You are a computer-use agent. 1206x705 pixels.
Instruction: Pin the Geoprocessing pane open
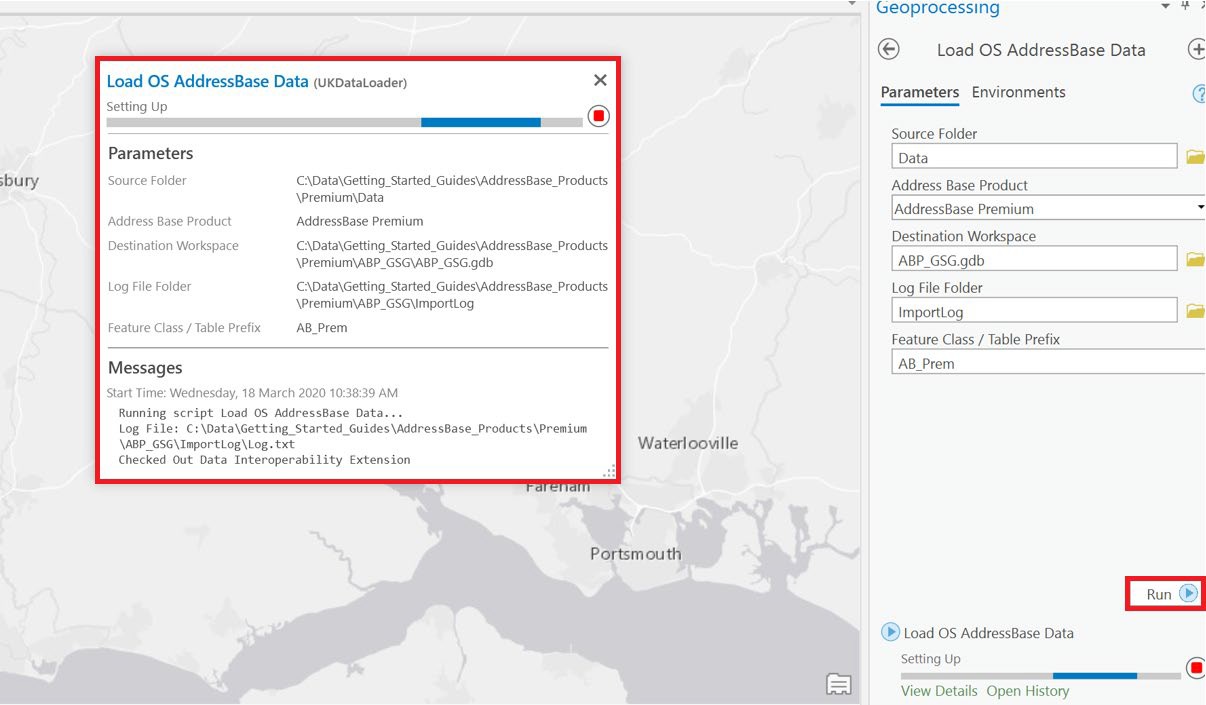coord(1185,8)
